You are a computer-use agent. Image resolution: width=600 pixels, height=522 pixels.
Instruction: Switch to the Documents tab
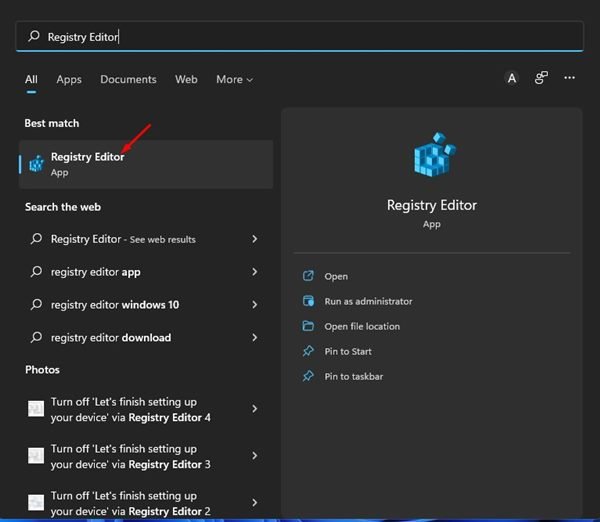point(128,79)
